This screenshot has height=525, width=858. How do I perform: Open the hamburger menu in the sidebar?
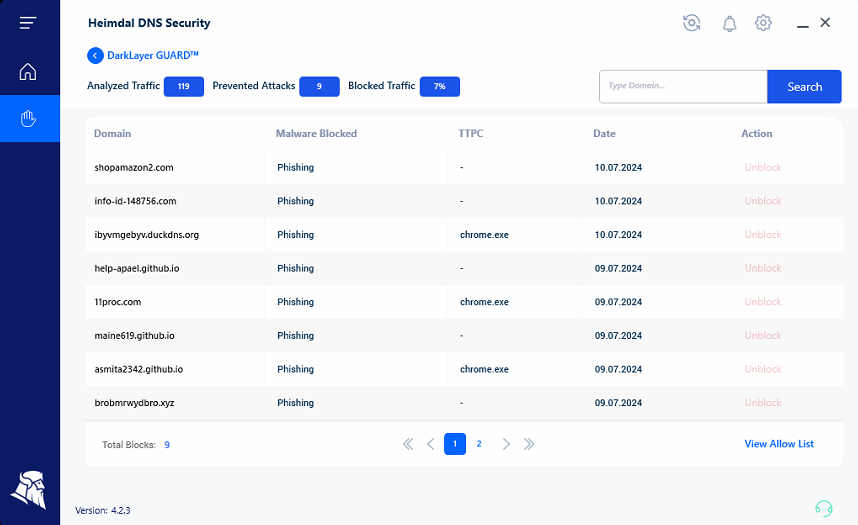[28, 22]
